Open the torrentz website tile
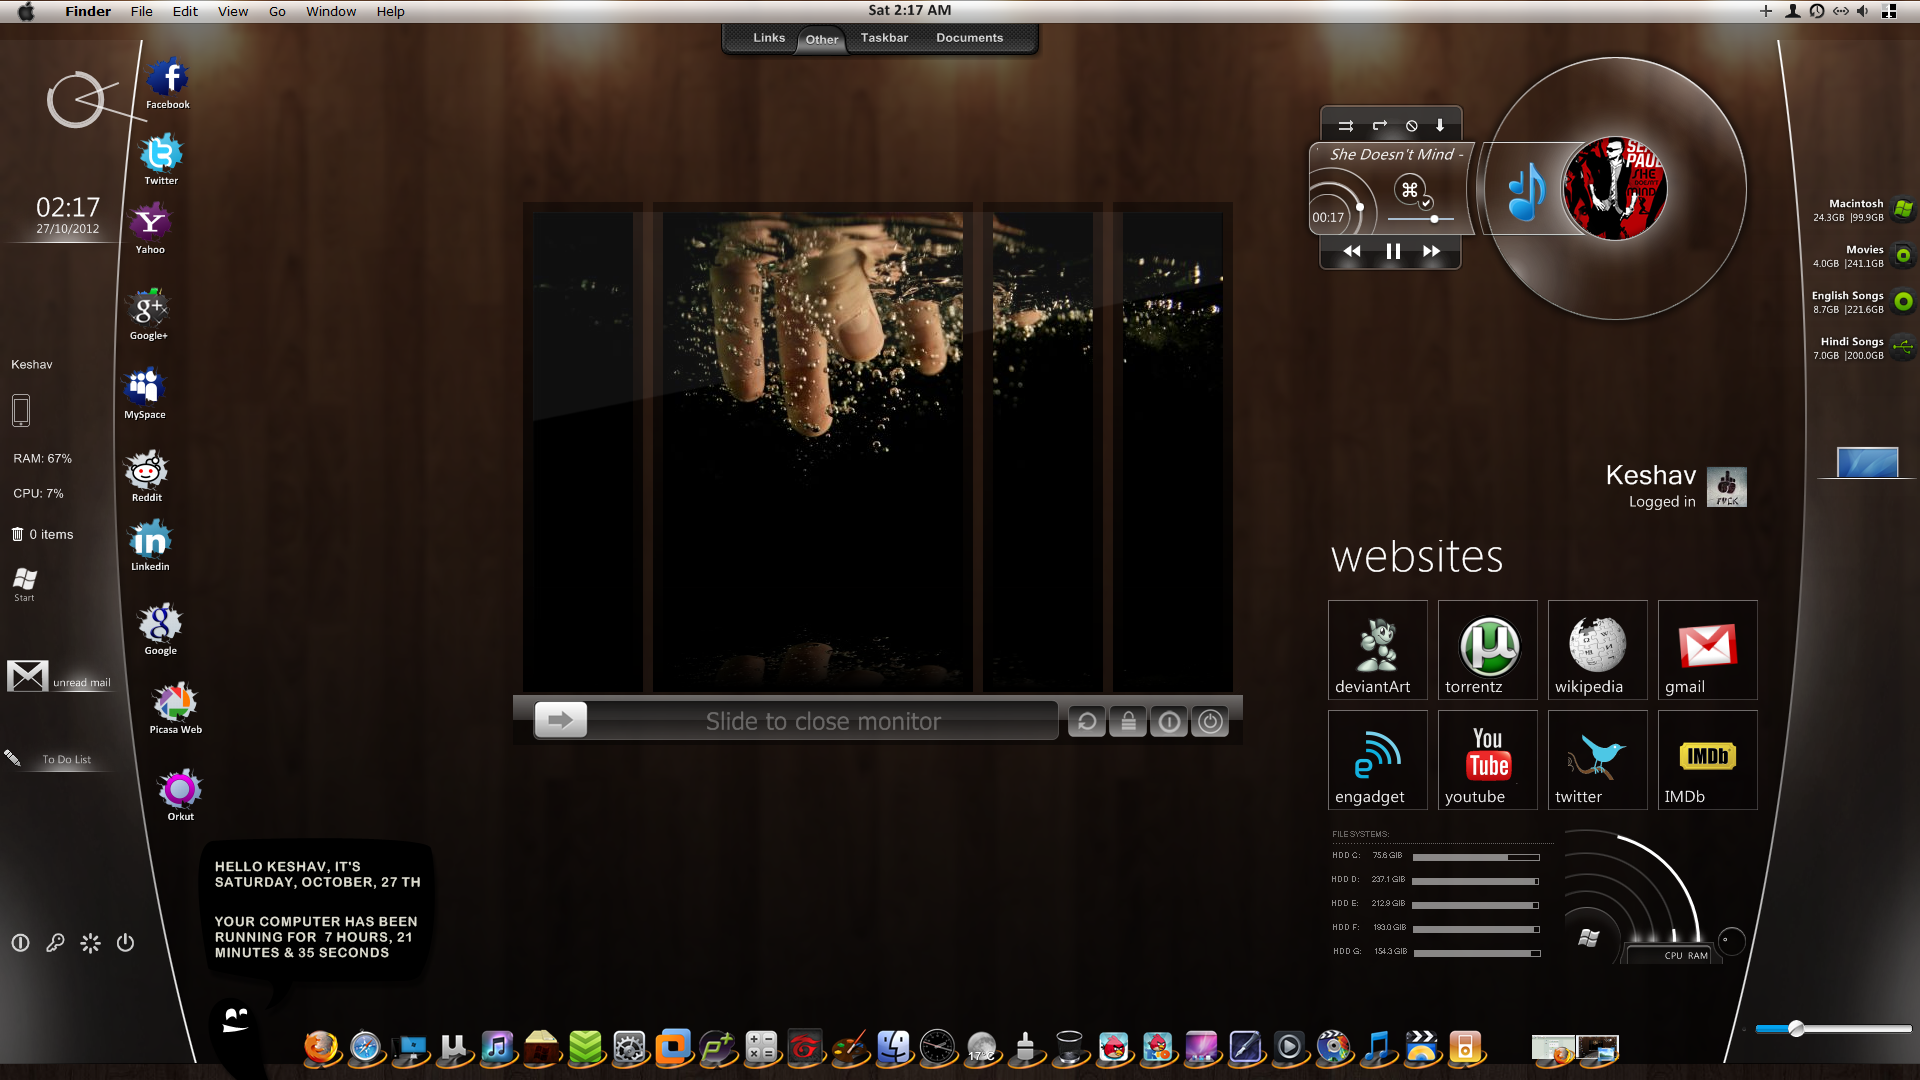1920x1080 pixels. tap(1487, 650)
